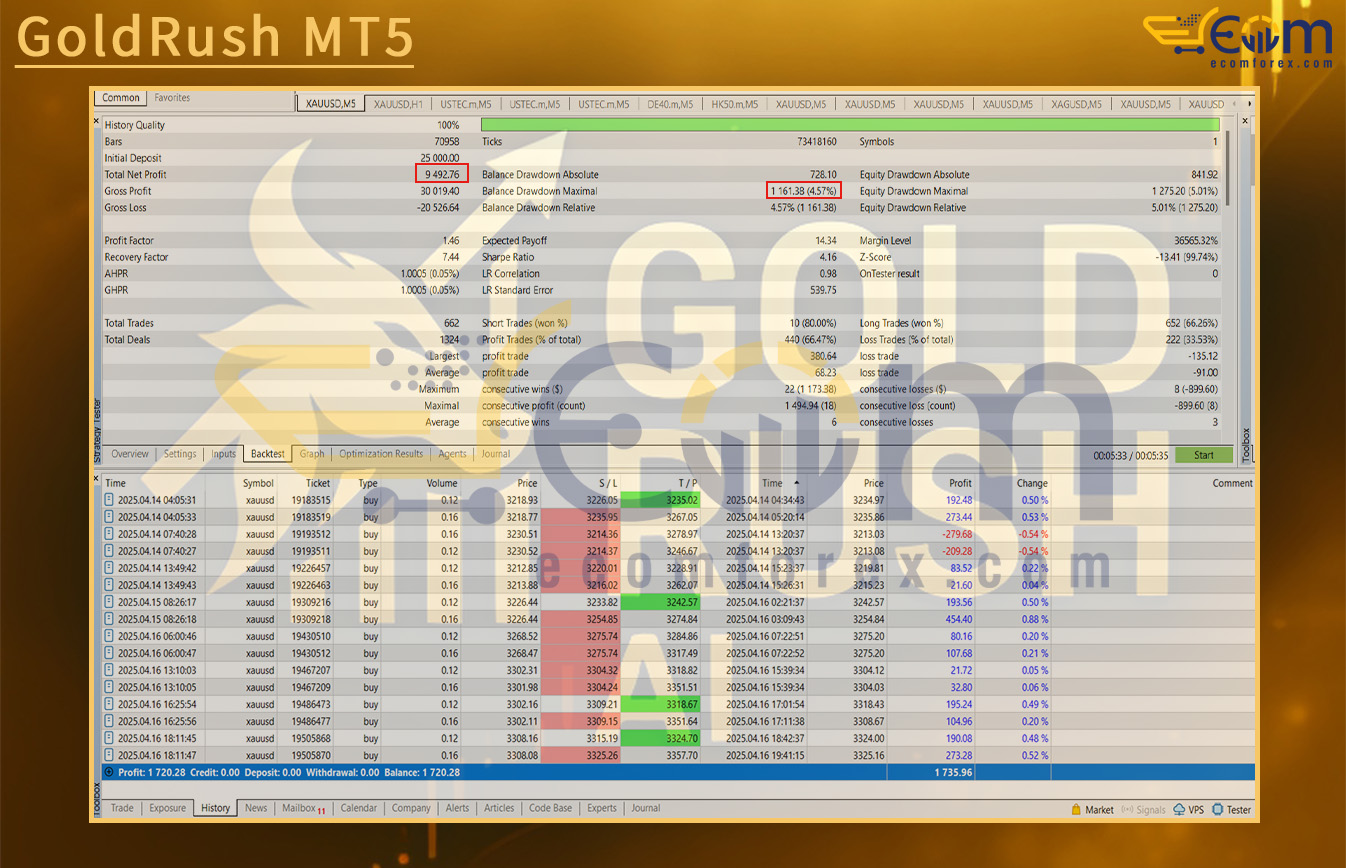This screenshot has width=1346, height=868.
Task: Click the deal icon for ticket 19467207
Action: click(109, 670)
